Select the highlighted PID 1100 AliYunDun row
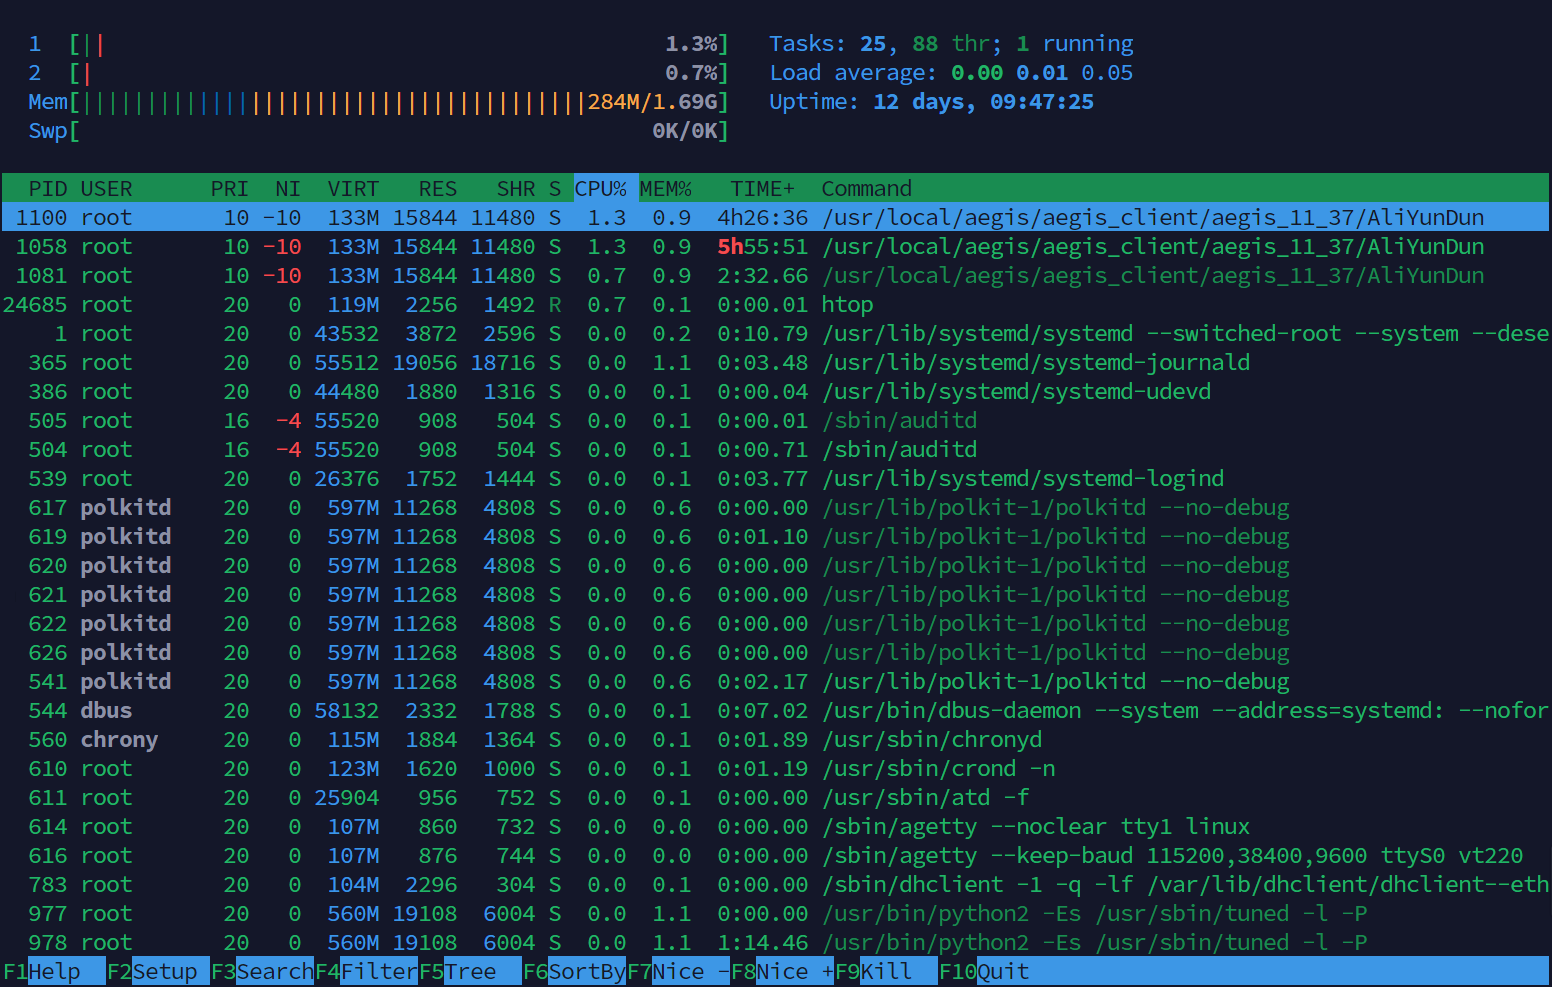This screenshot has width=1552, height=987. coord(776,218)
